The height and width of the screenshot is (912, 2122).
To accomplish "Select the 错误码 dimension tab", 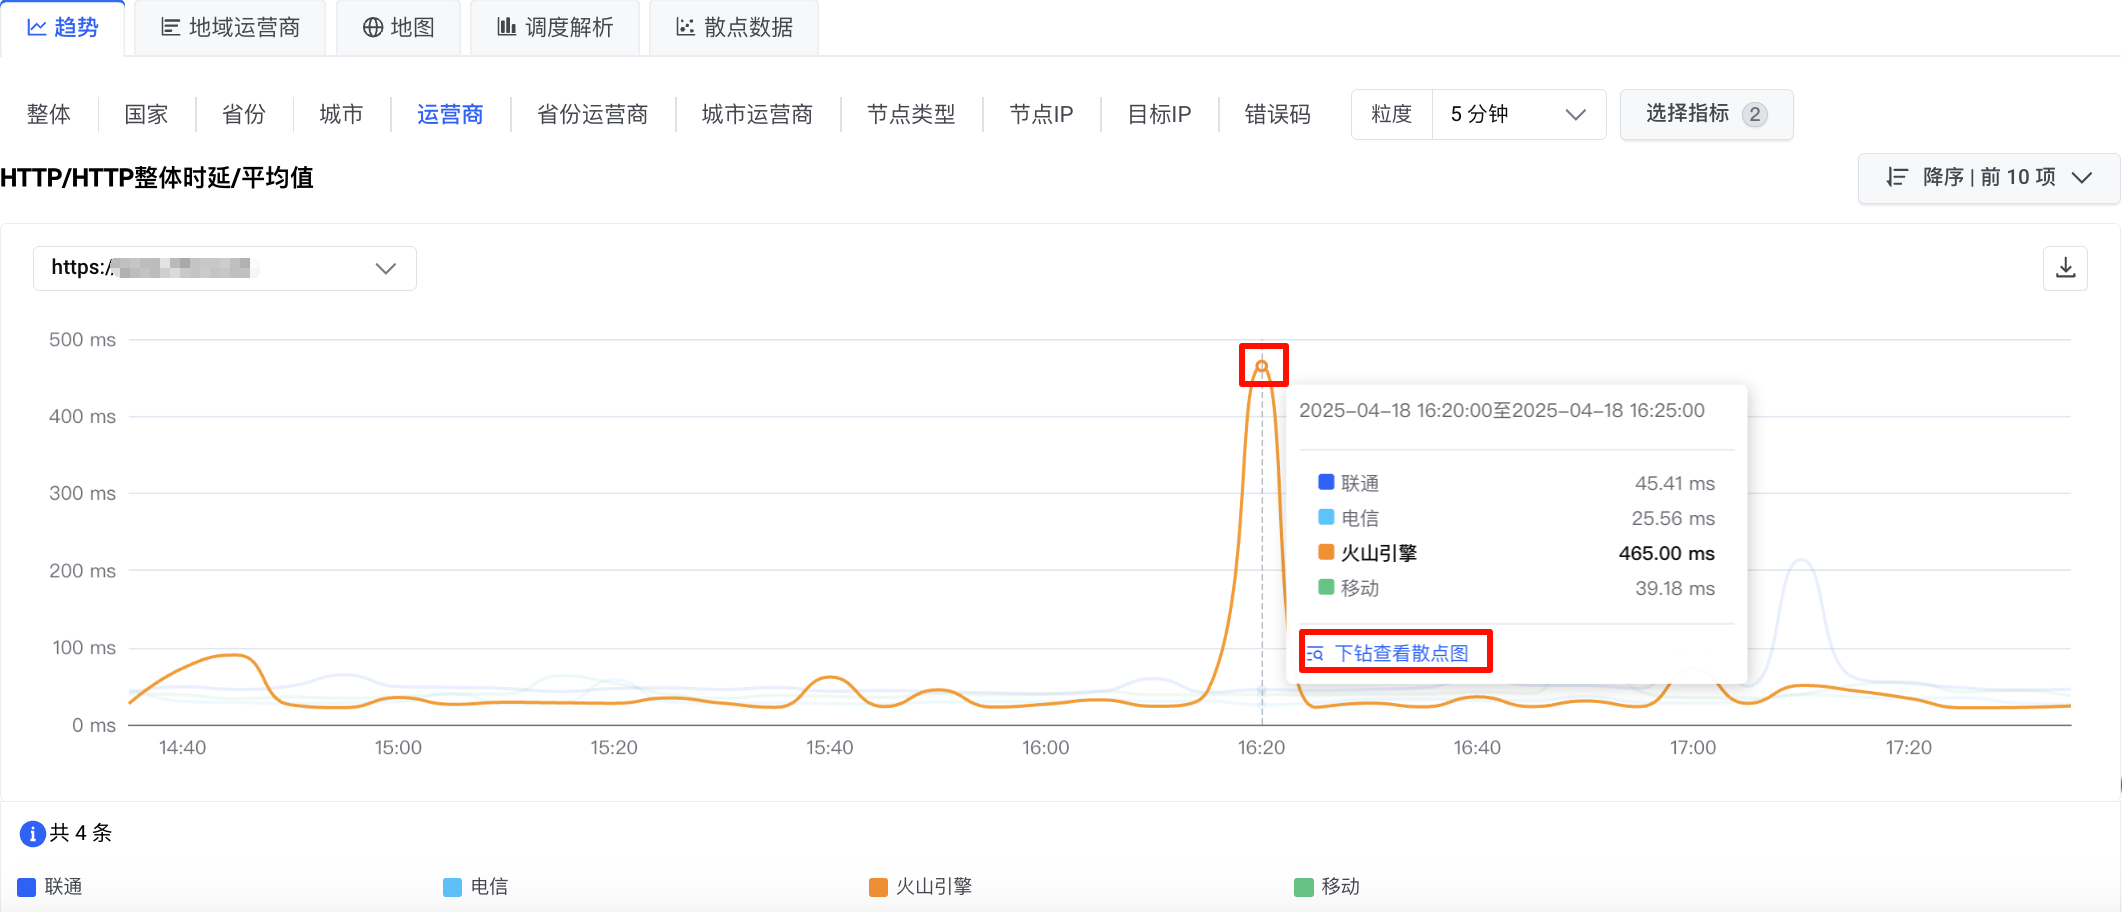I will (1277, 115).
